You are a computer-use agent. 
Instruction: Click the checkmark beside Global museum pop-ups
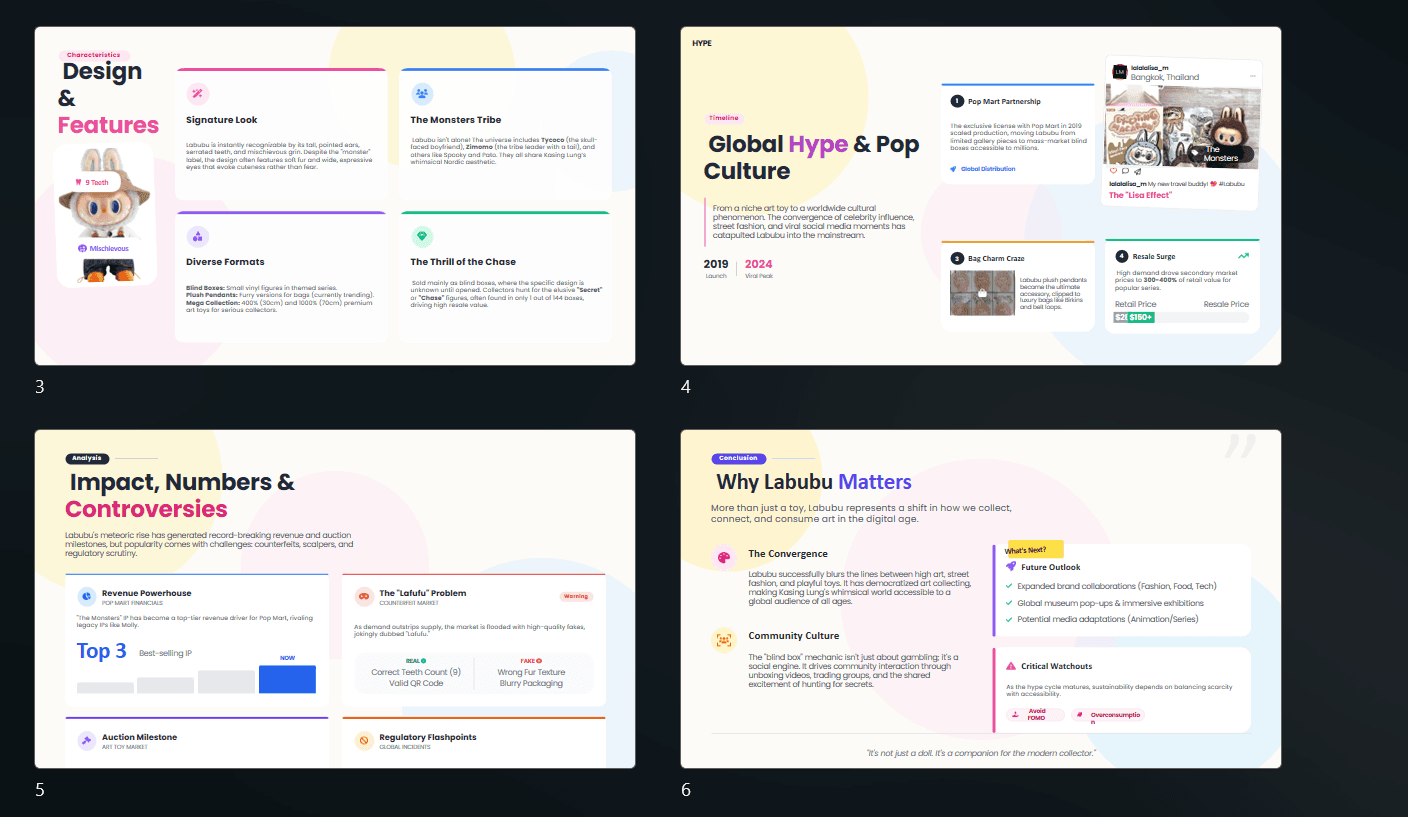[1009, 603]
